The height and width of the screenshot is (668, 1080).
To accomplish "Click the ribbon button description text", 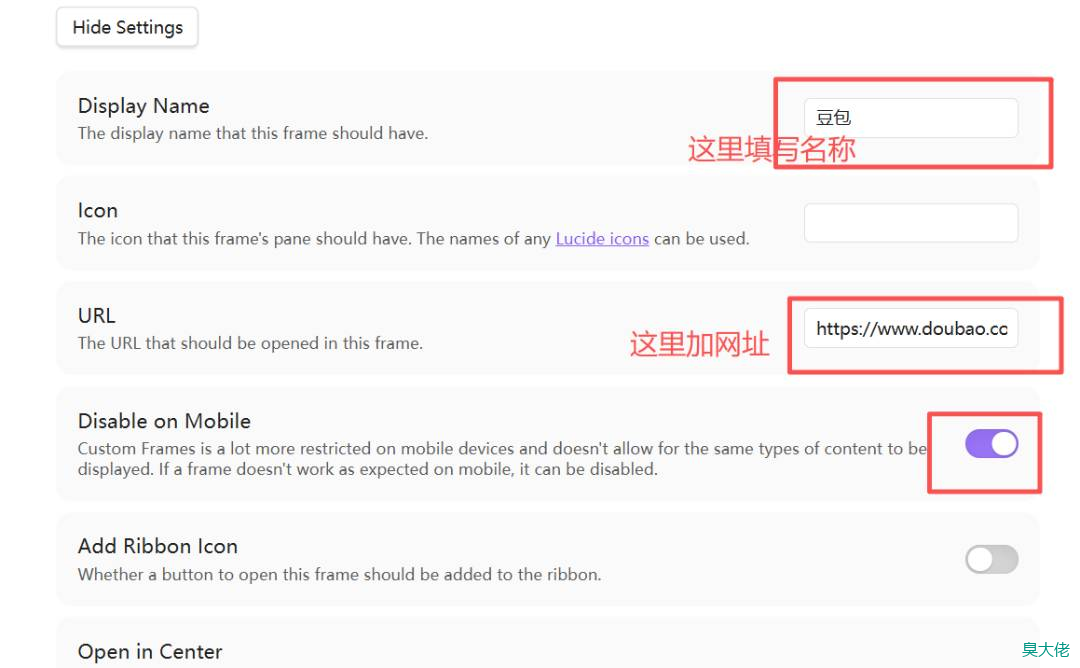I will [x=339, y=574].
